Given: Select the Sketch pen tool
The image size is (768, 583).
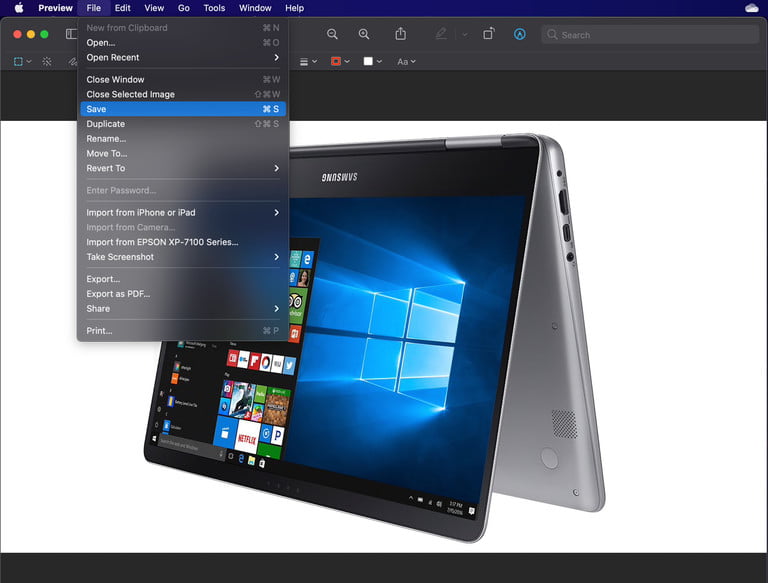Looking at the screenshot, I should click(x=72, y=62).
